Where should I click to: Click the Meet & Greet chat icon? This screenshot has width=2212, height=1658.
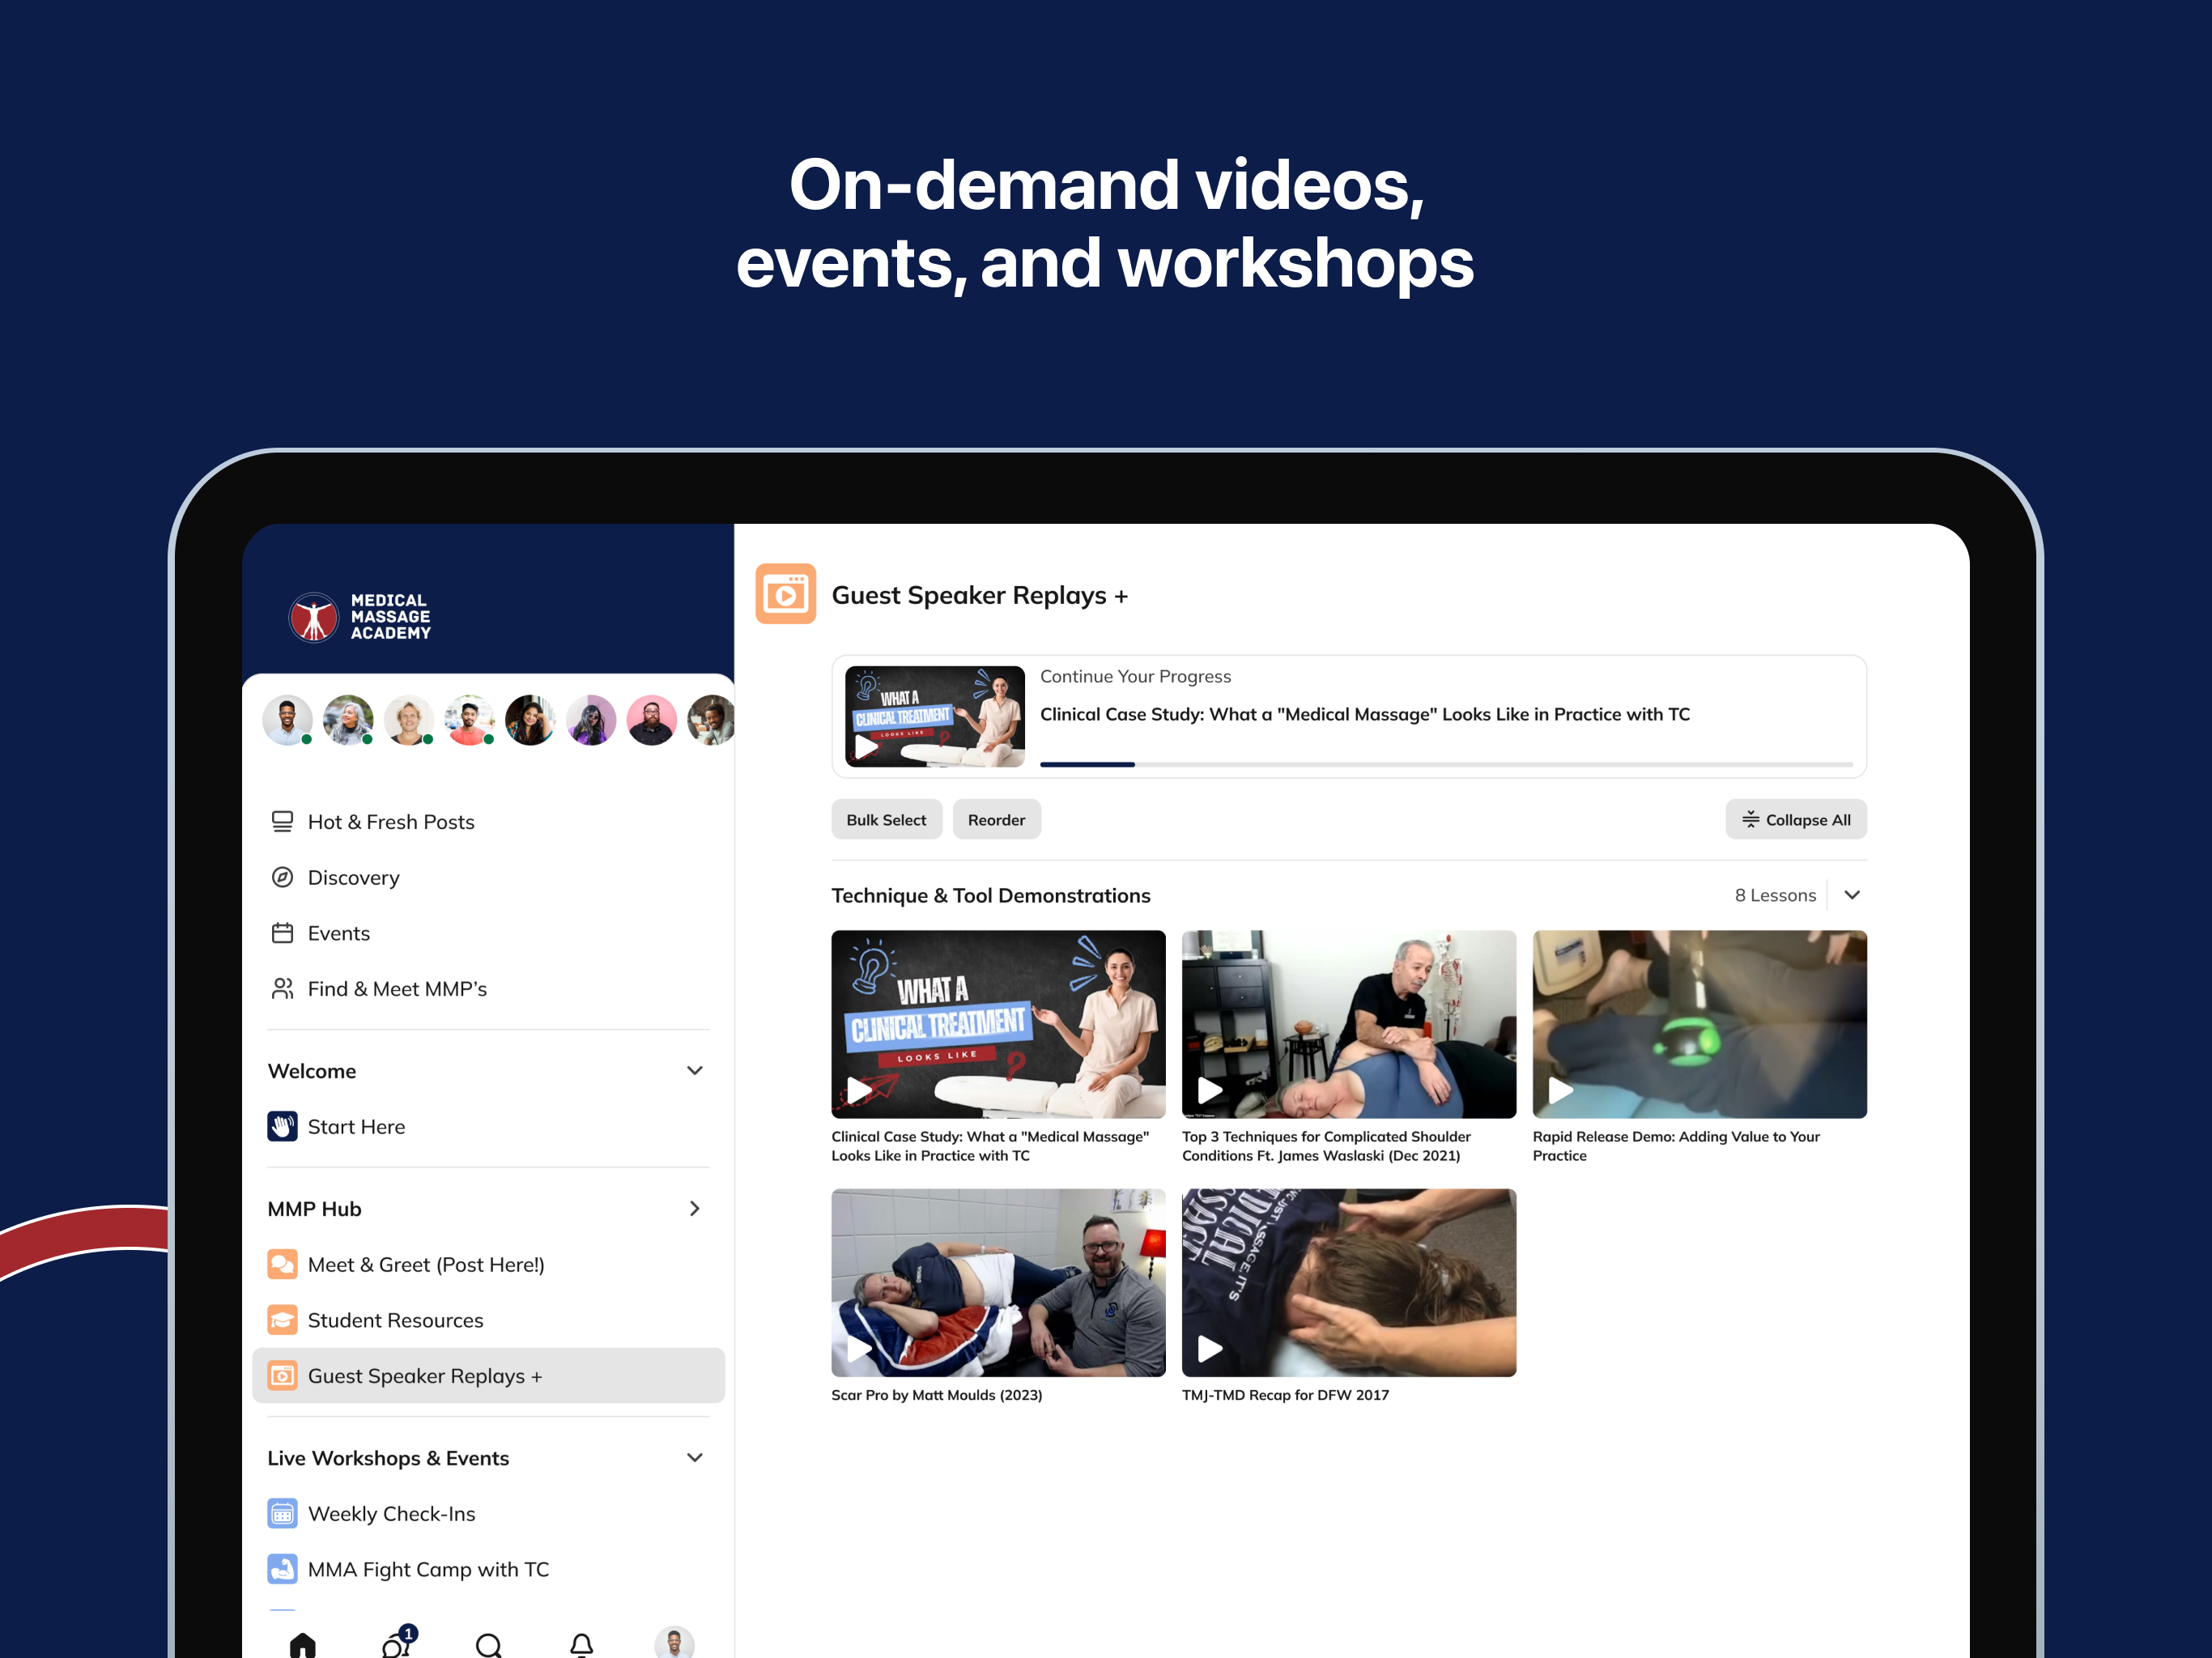click(282, 1264)
